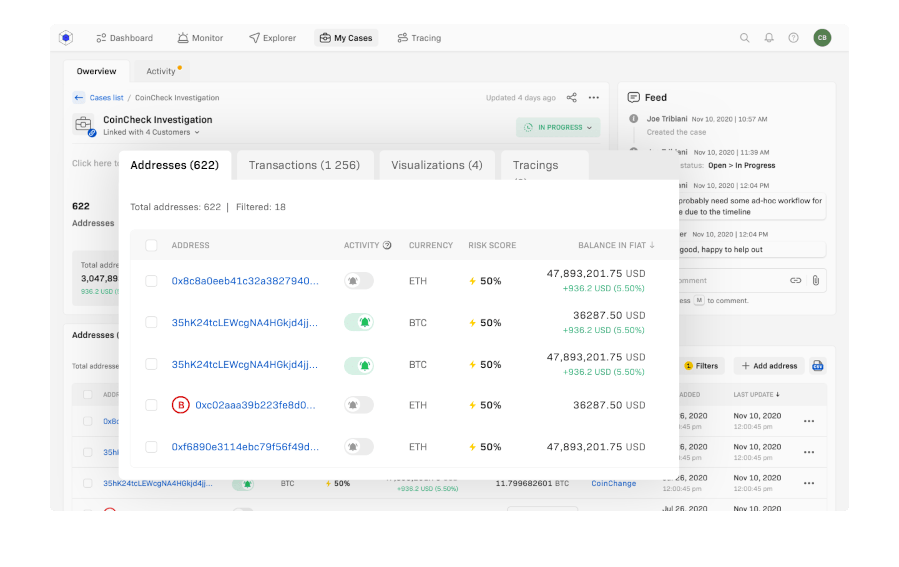Click the Add address button
Image resolution: width=899 pixels, height=567 pixels.
(x=769, y=366)
